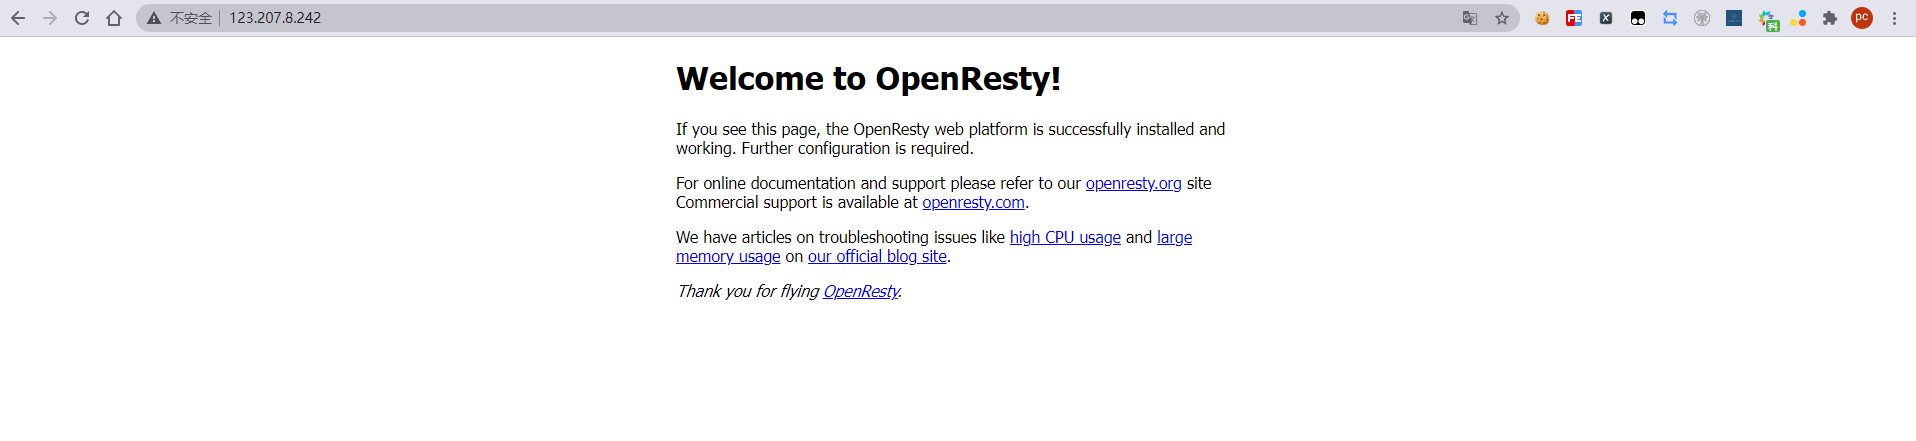
Task: Click the 'Thank you for flying' text
Action: [747, 291]
